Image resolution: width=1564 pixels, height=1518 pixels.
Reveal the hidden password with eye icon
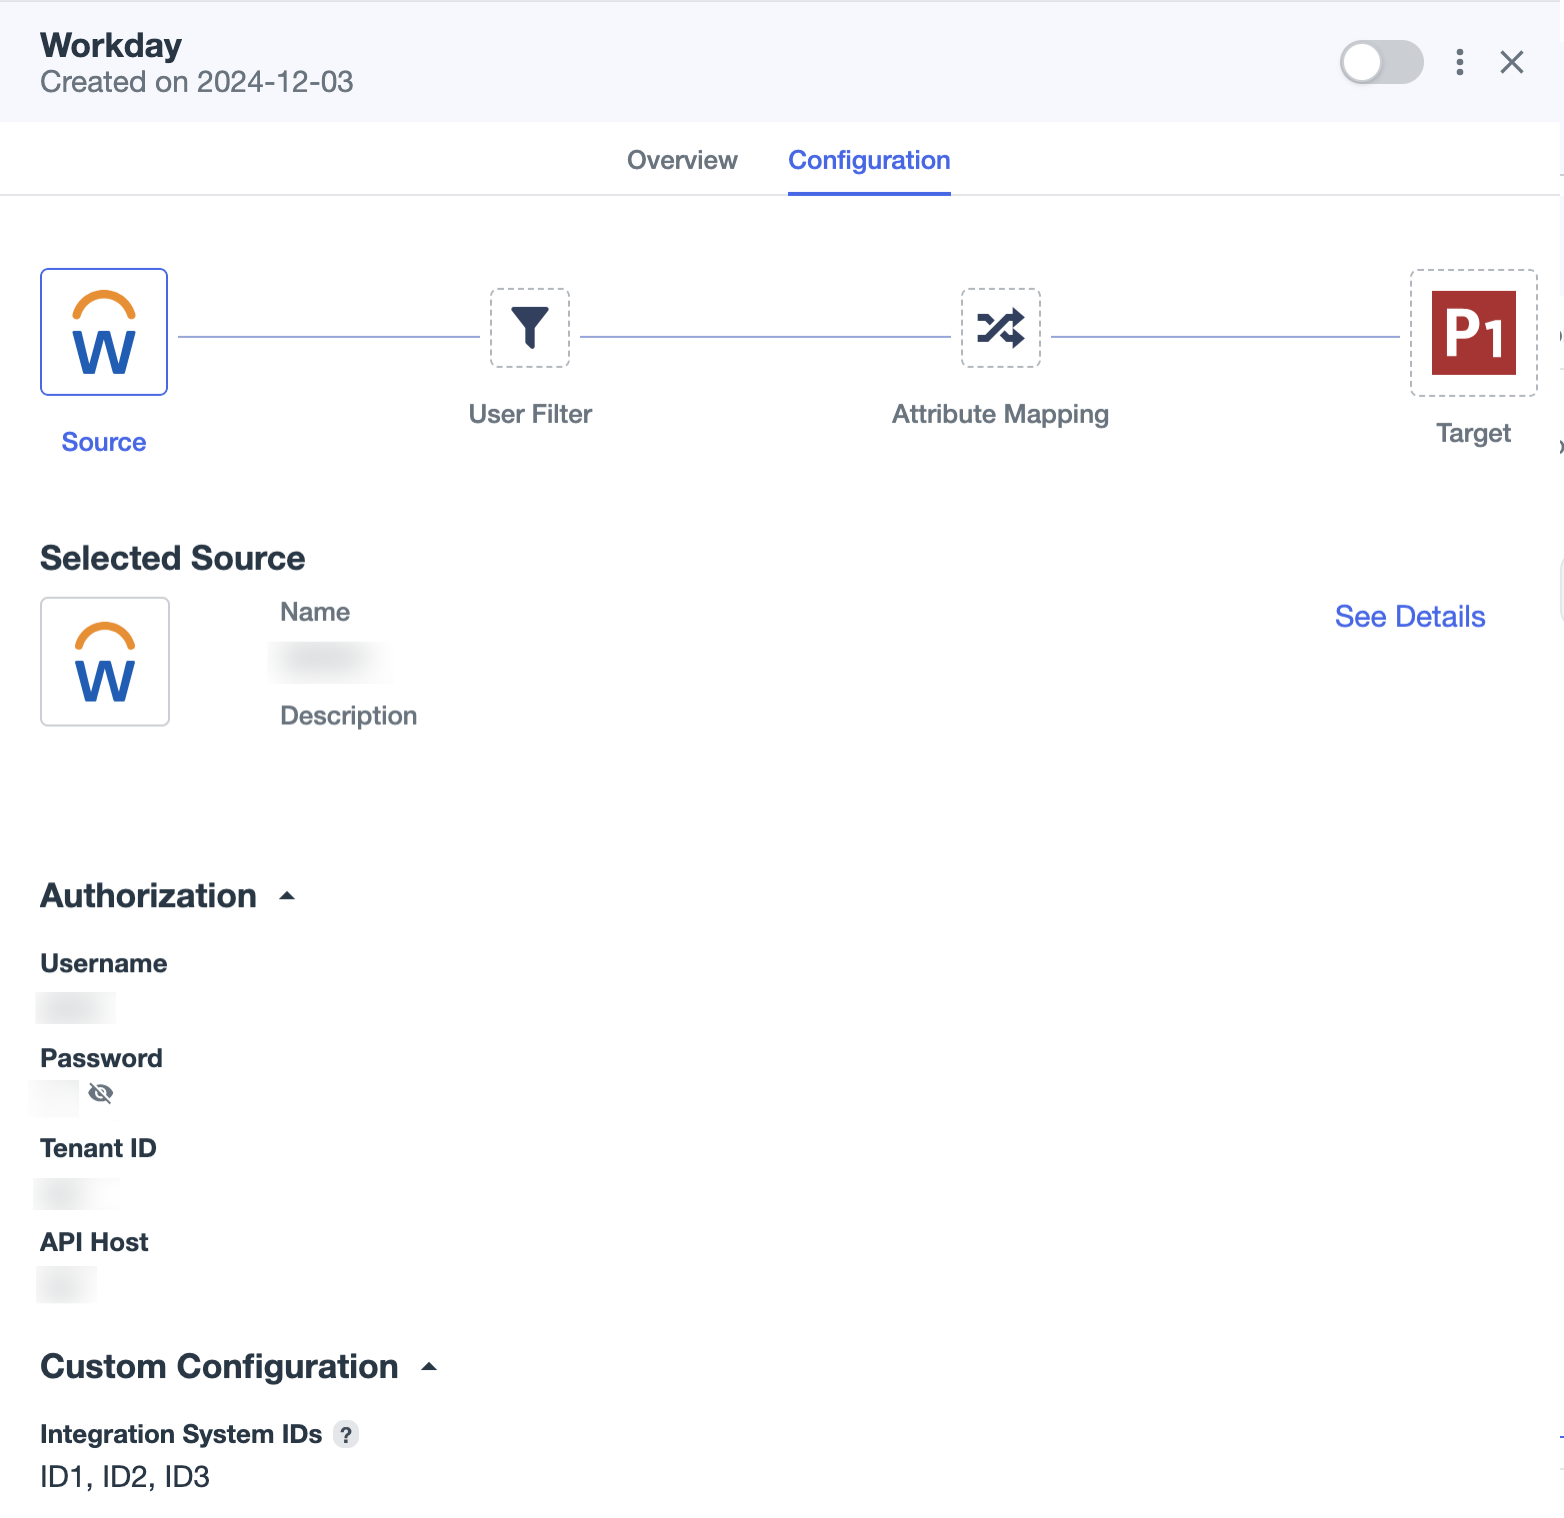coord(101,1093)
